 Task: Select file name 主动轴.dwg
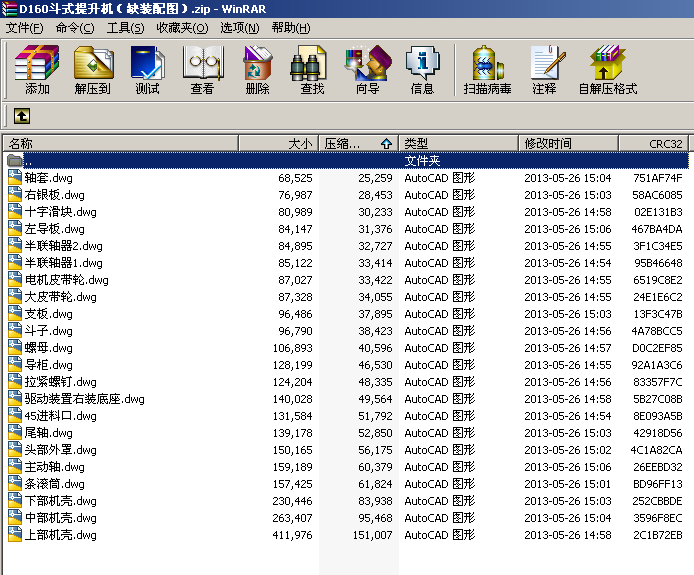coord(54,467)
